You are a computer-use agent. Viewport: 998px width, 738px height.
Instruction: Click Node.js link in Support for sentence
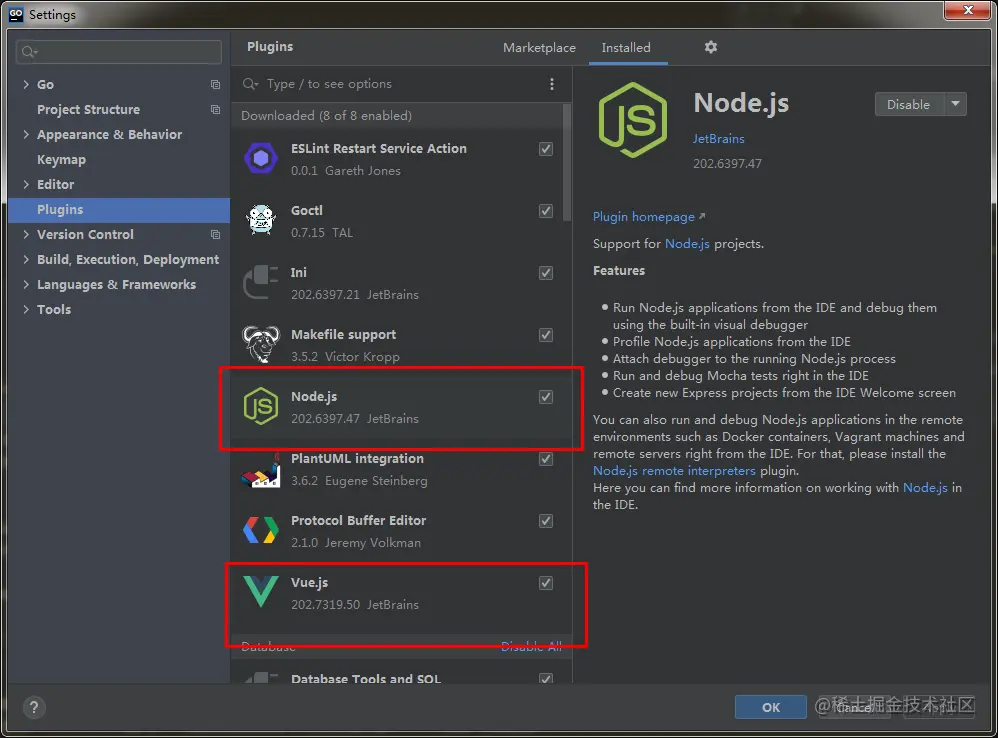pos(687,244)
